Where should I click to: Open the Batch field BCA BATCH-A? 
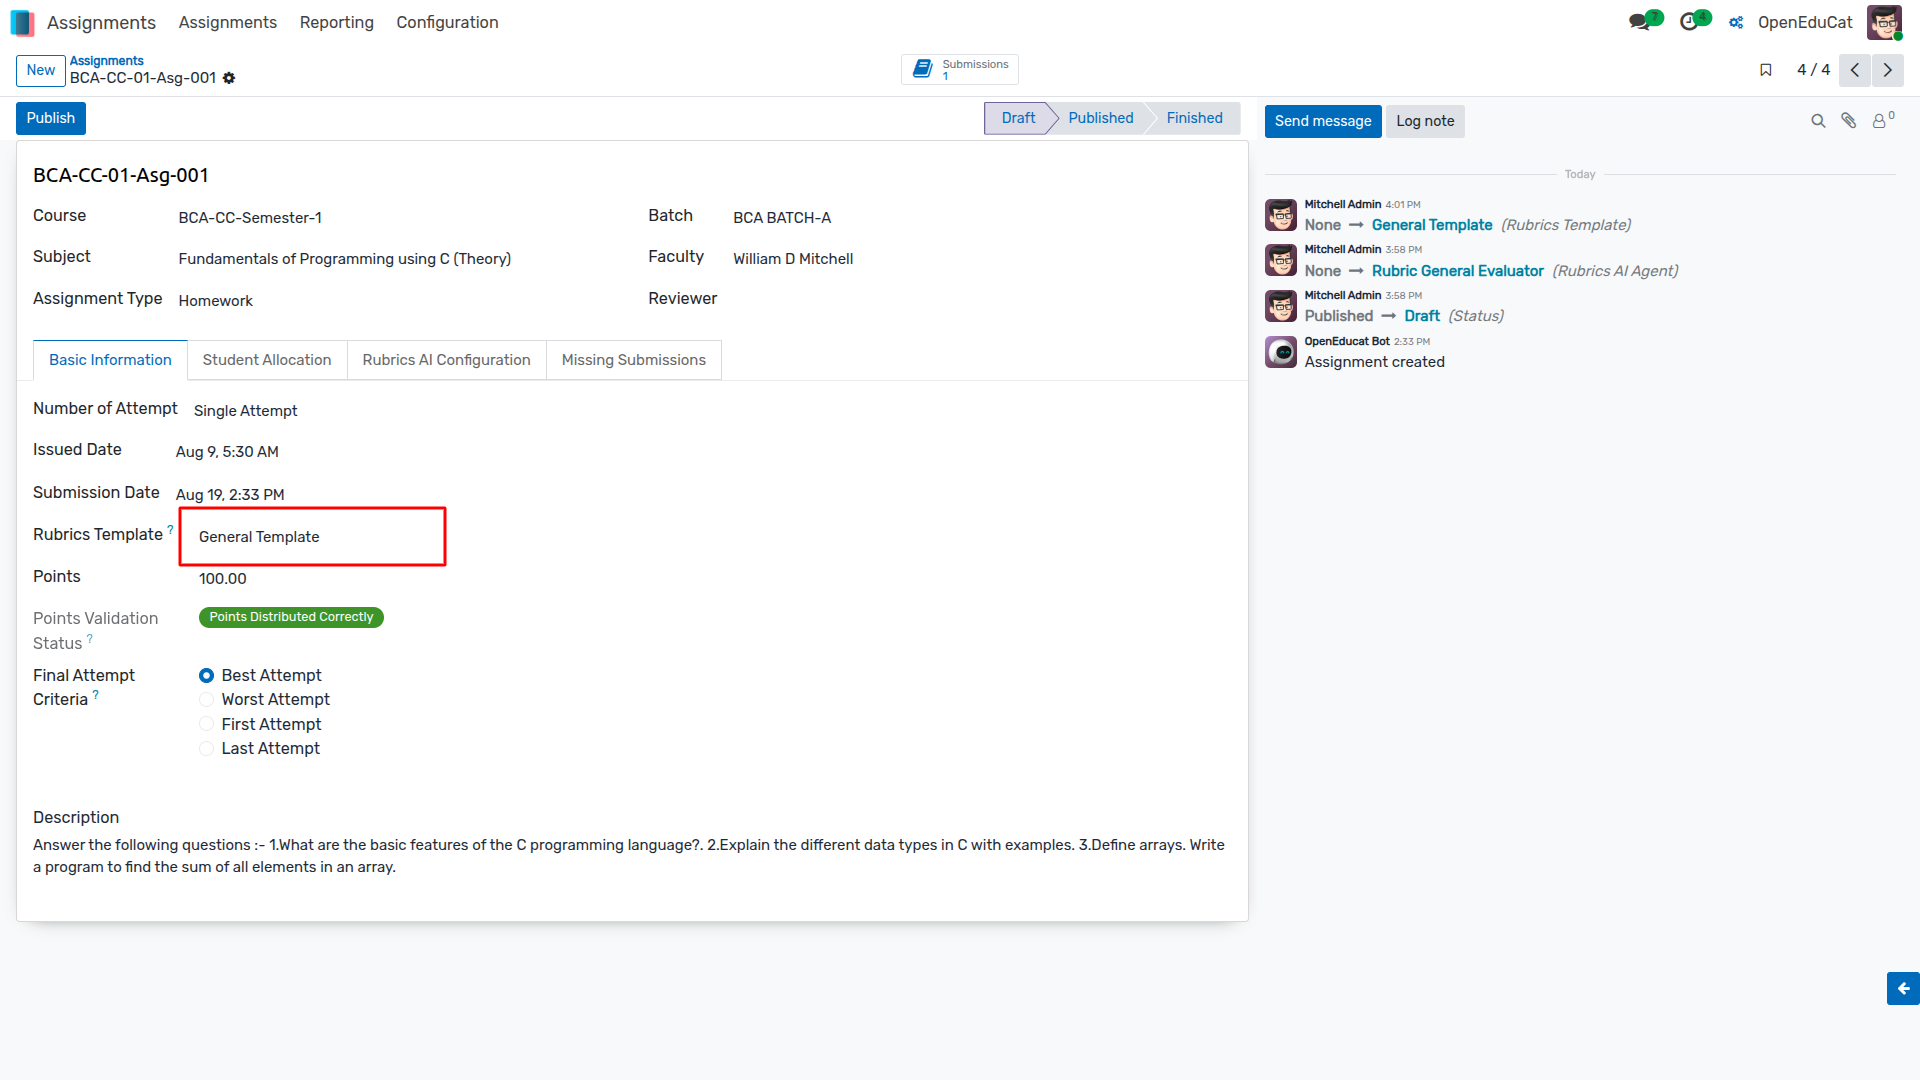782,218
